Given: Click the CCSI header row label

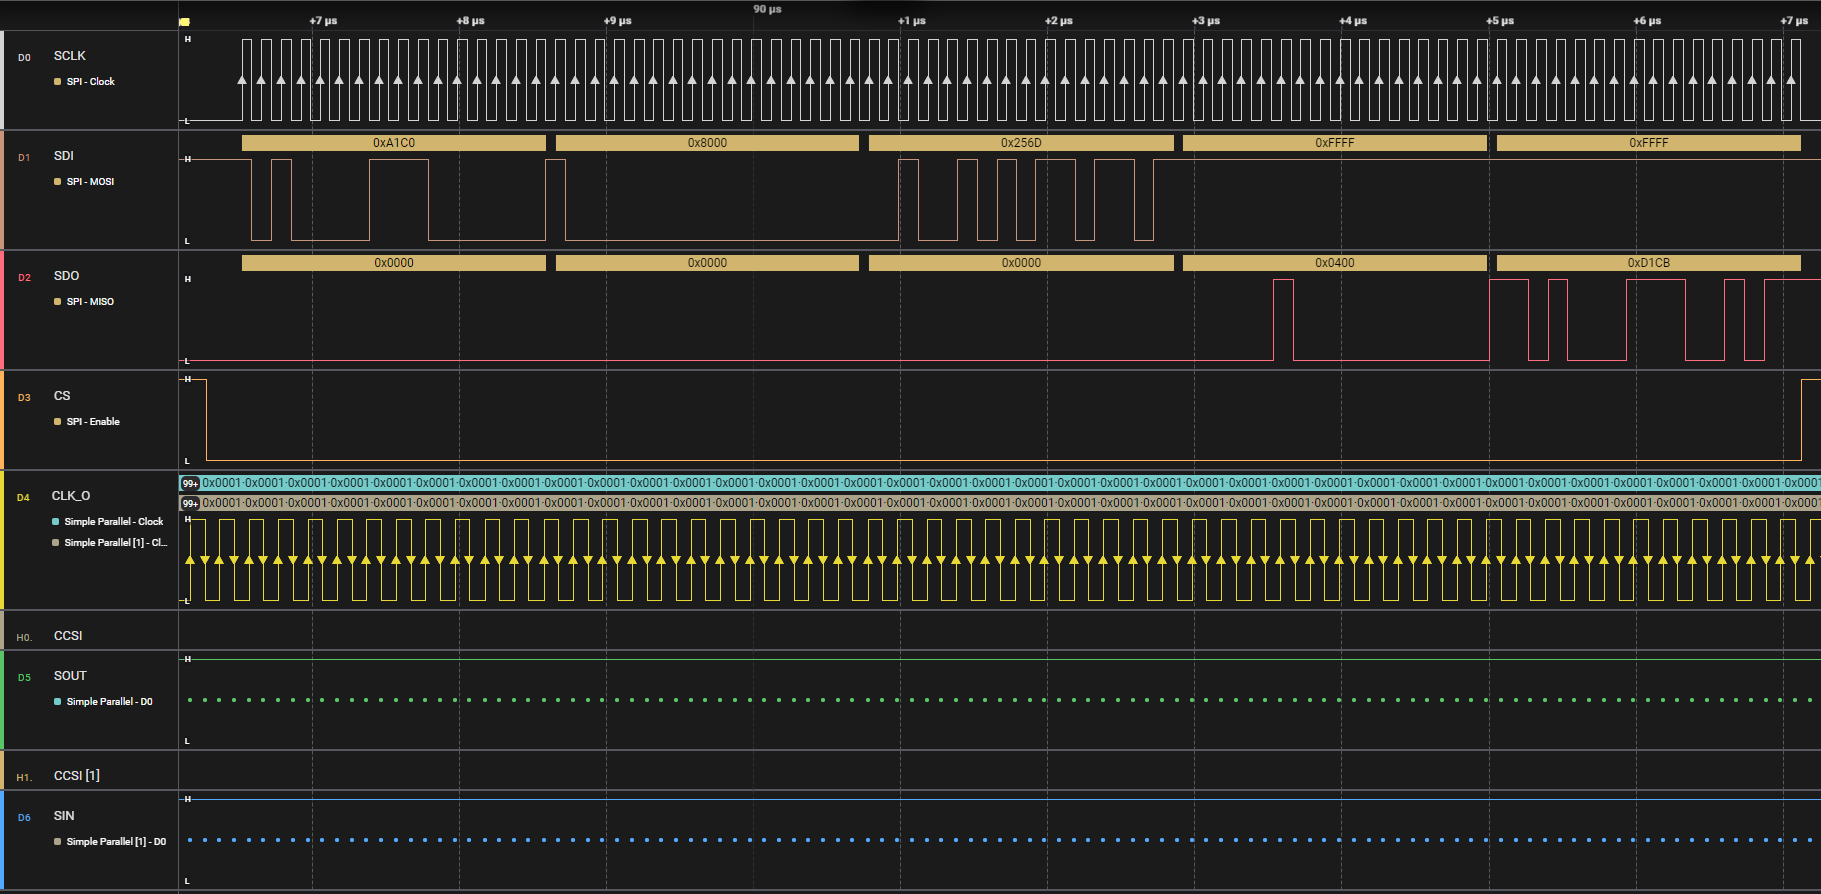Looking at the screenshot, I should tap(68, 636).
